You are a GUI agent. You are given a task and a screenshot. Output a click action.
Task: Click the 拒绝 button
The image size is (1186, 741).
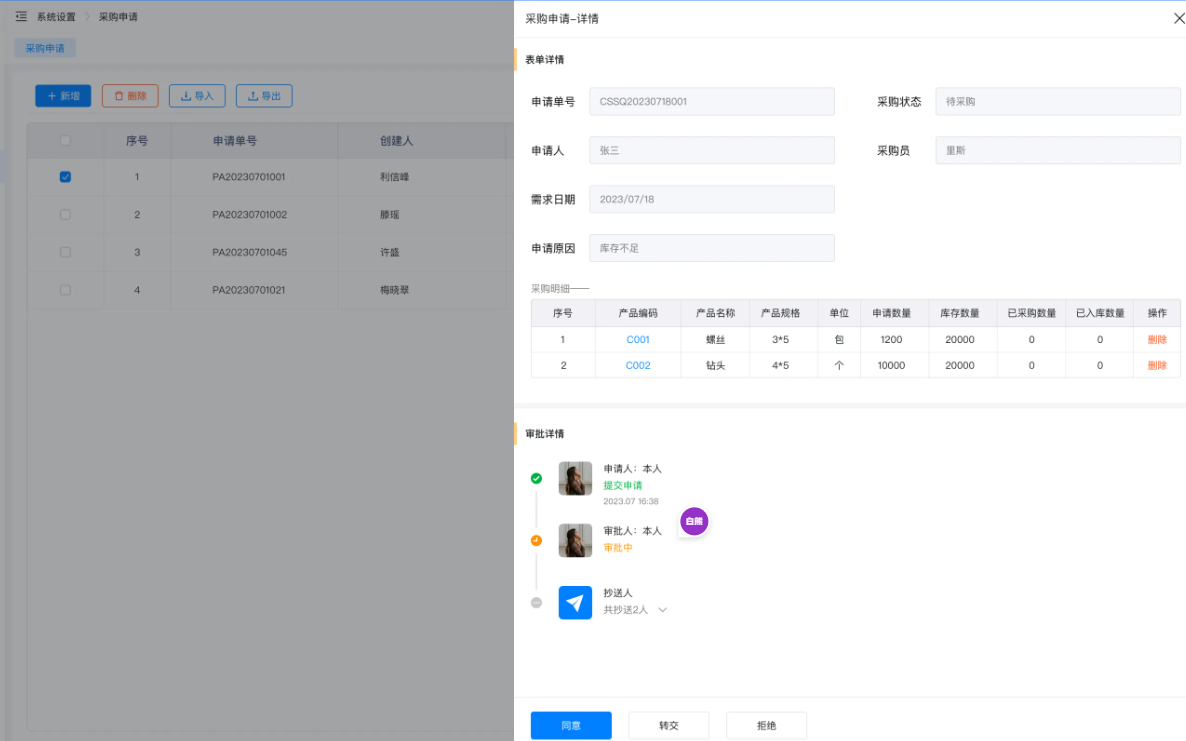click(766, 725)
